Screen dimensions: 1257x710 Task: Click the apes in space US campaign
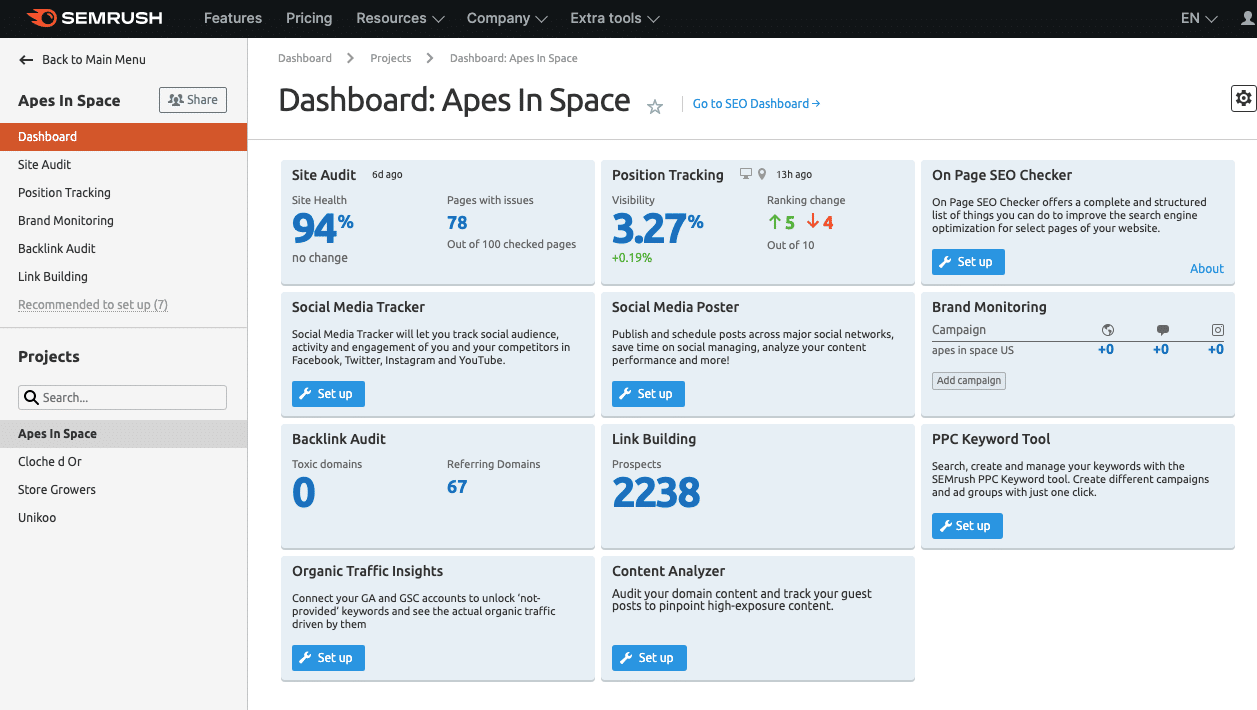click(x=973, y=351)
